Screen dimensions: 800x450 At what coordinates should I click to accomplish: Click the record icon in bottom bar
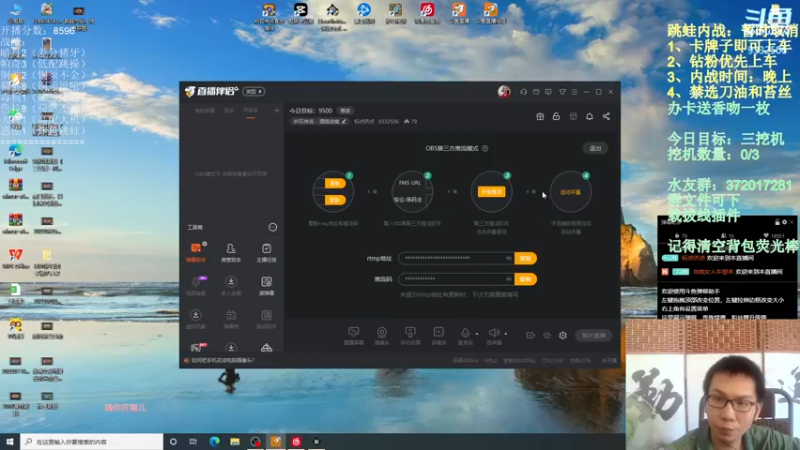pyautogui.click(x=530, y=336)
